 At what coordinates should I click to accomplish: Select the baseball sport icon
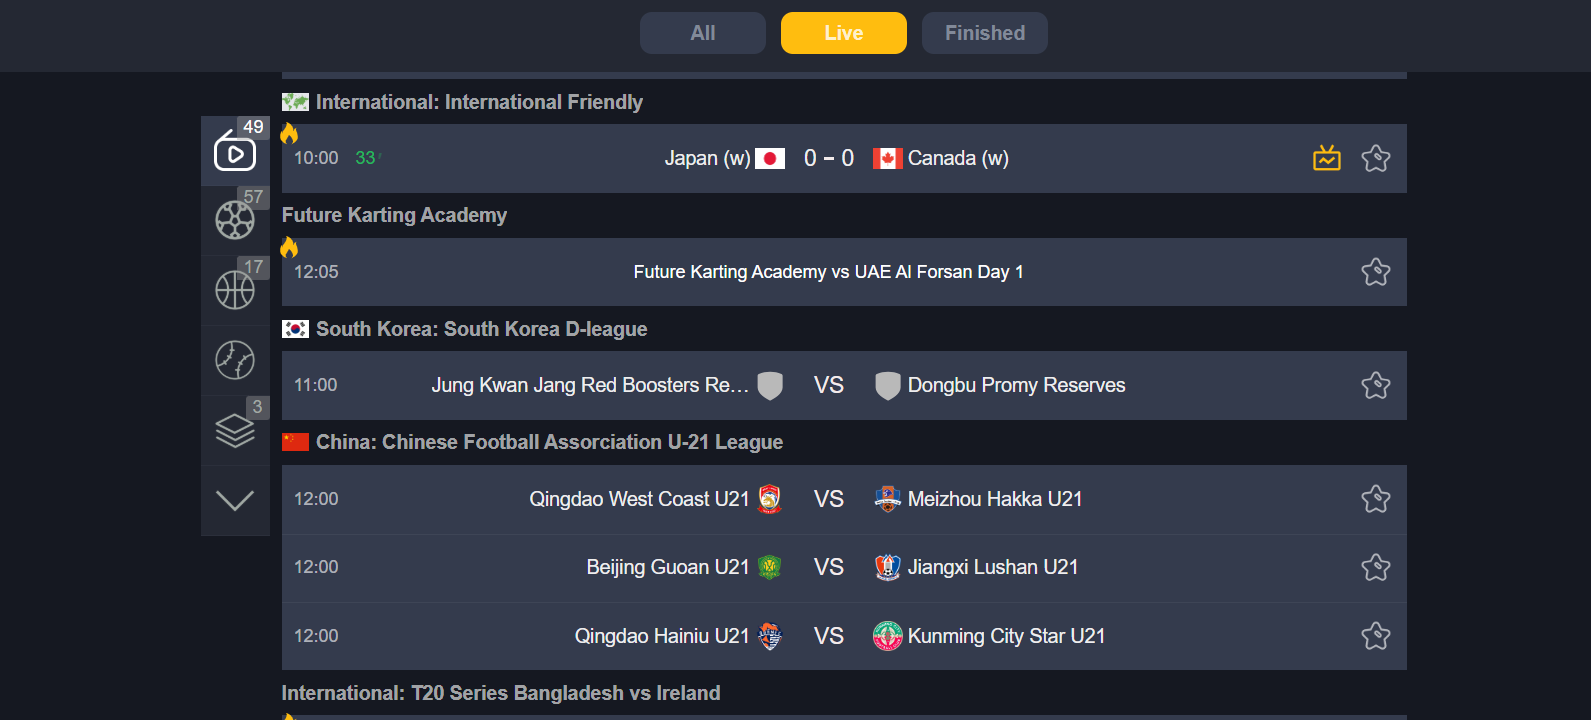pos(235,360)
